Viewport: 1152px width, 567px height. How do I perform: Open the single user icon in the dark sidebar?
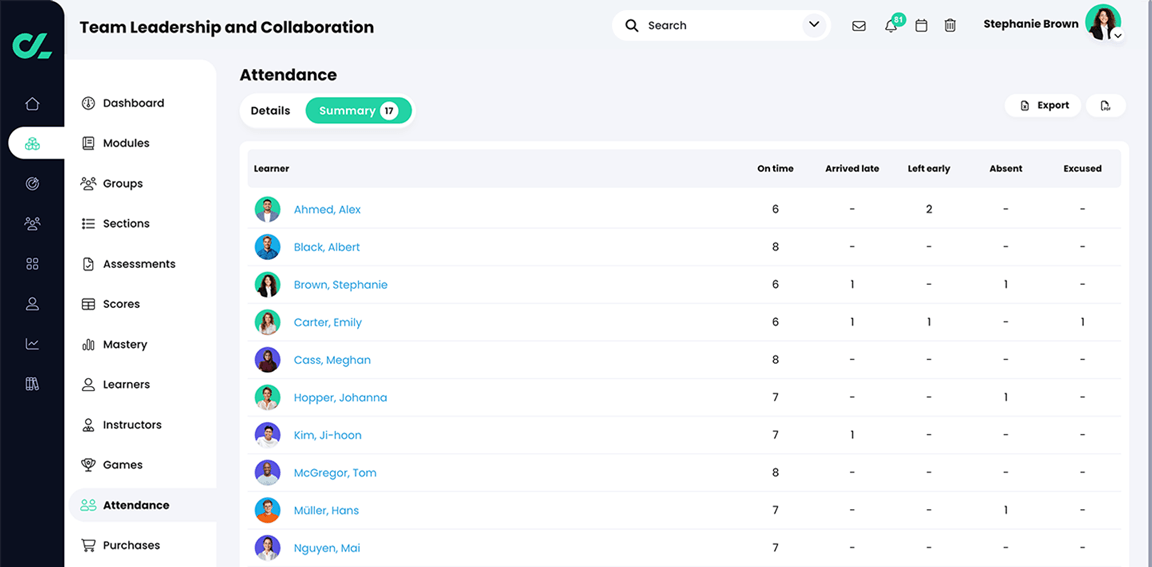[32, 303]
